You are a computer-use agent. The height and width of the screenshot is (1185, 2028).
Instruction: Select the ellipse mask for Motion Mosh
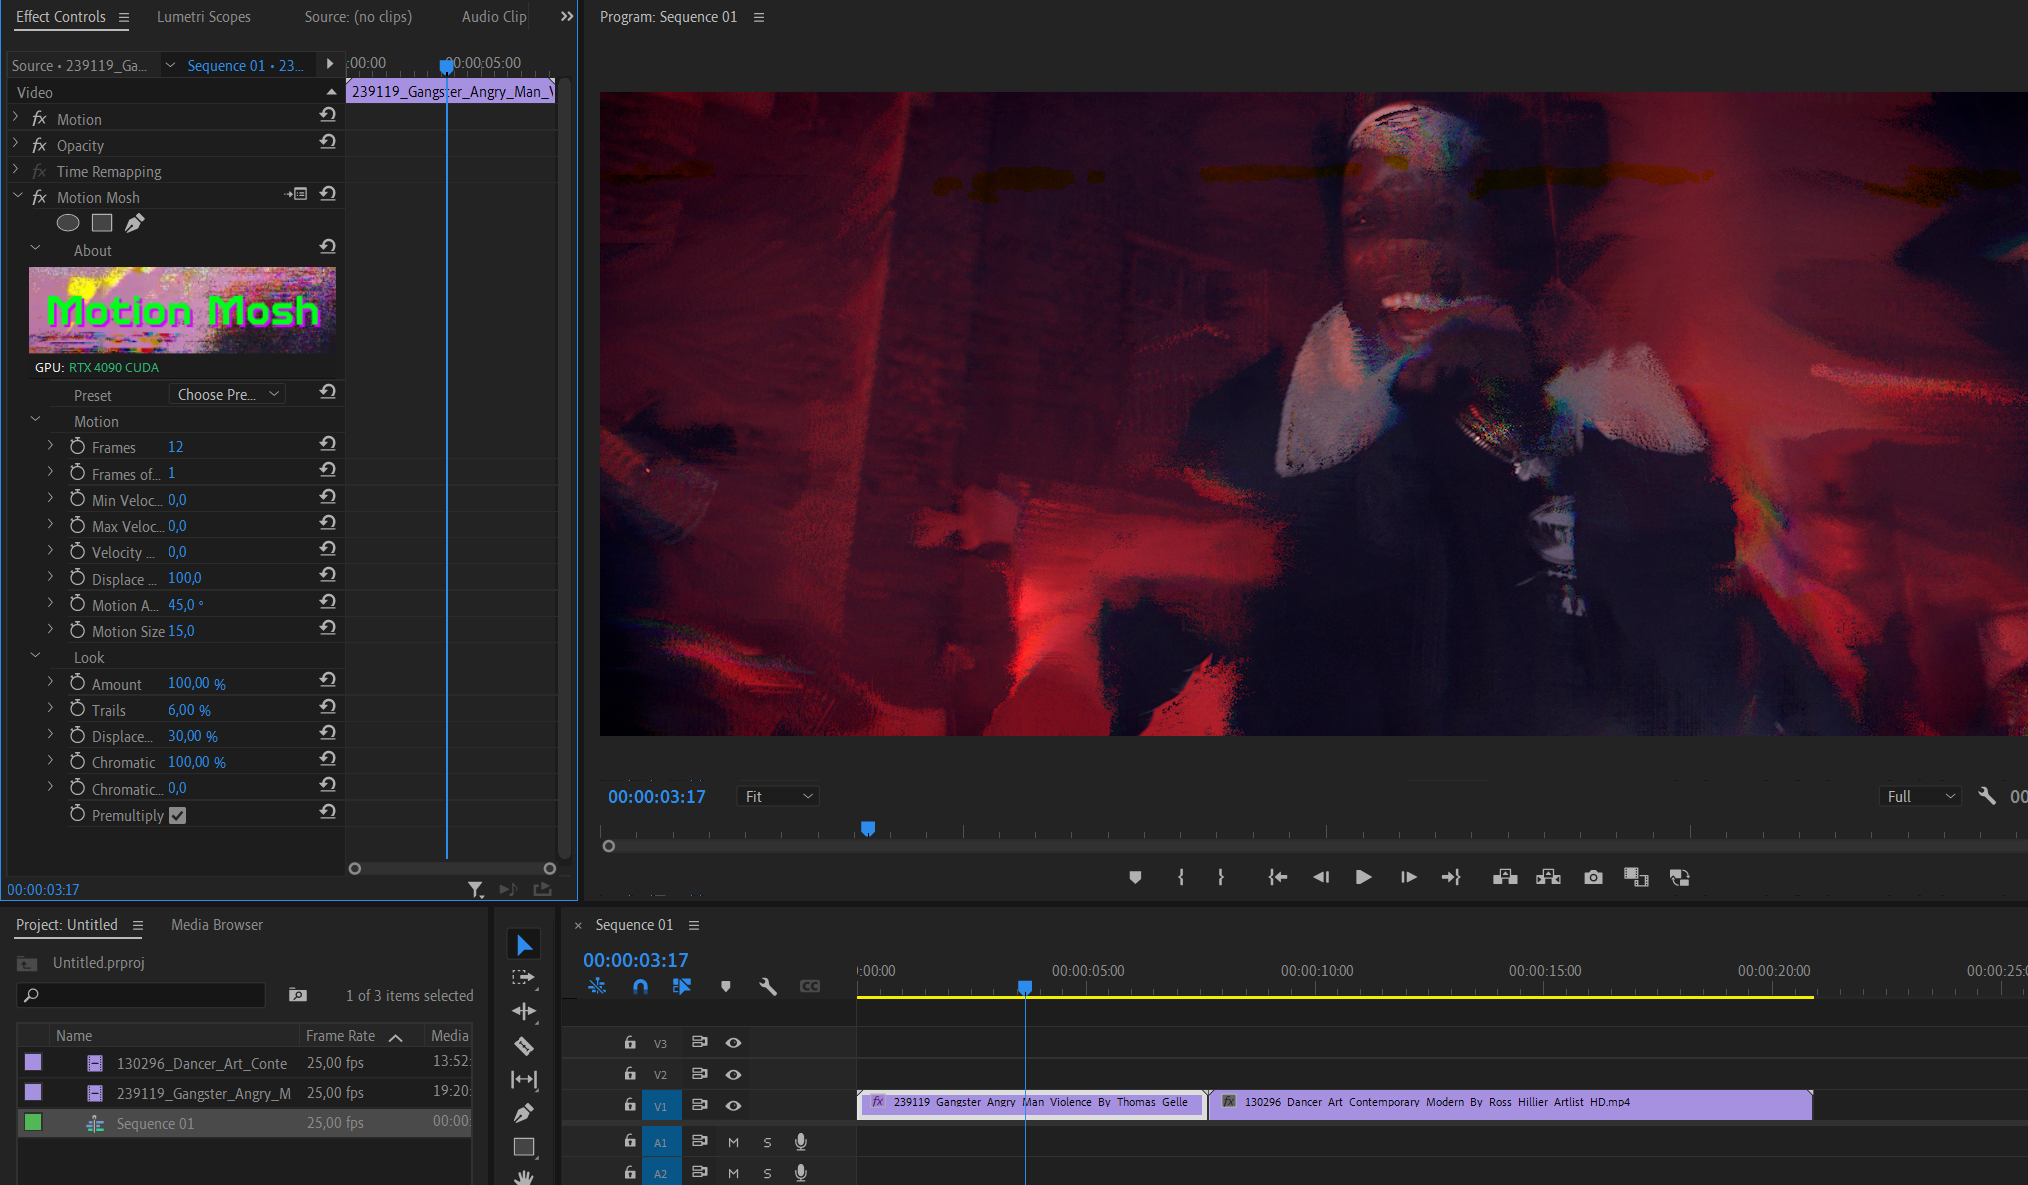pos(68,222)
